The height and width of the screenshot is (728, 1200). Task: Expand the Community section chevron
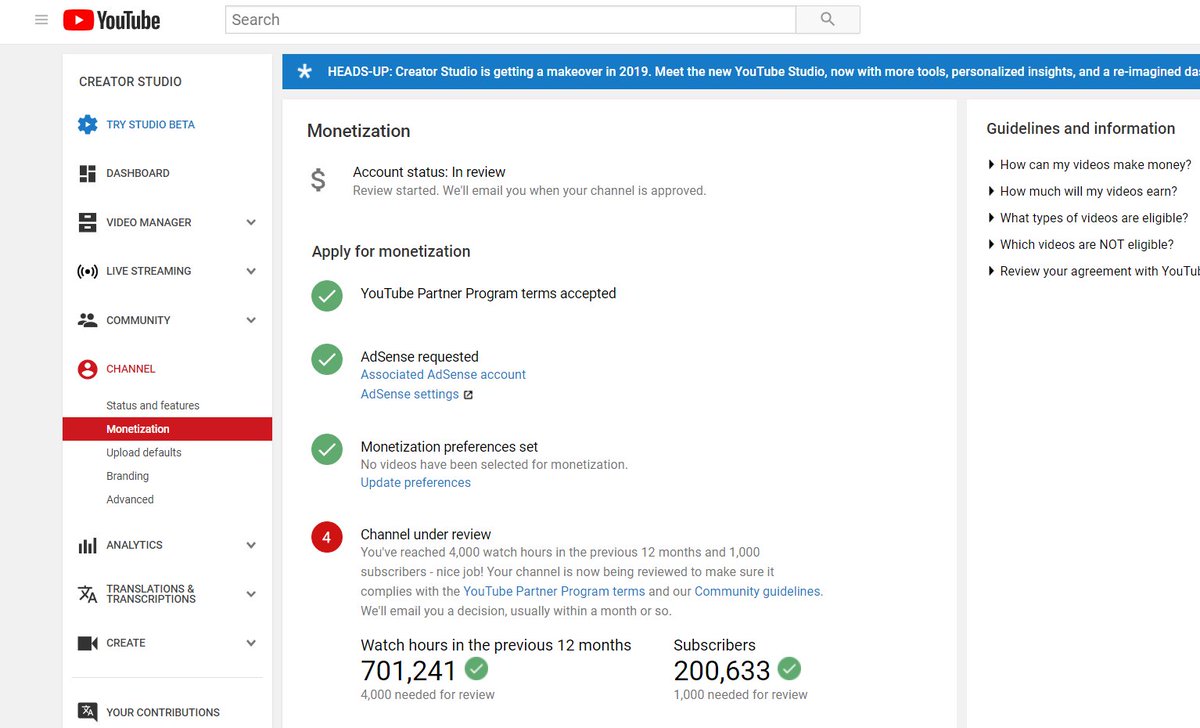(x=251, y=320)
